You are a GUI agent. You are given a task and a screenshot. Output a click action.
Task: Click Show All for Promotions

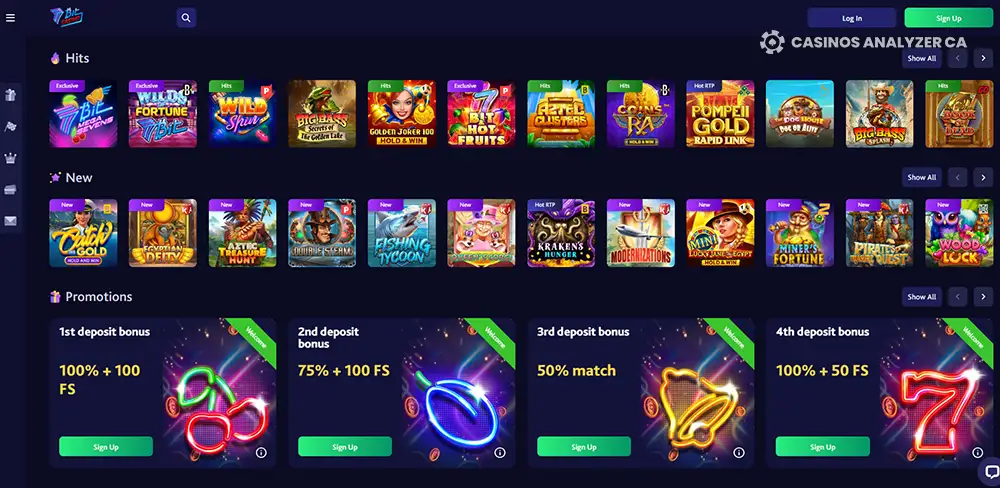pos(922,297)
